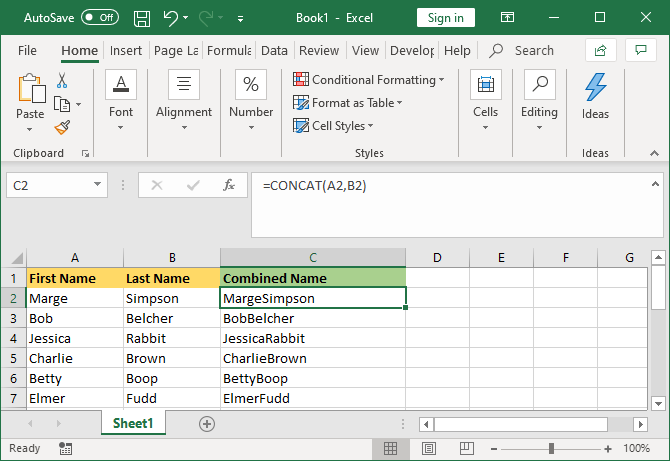This screenshot has width=670, height=461.
Task: Expand the Cell Styles dropdown
Action: click(x=335, y=125)
